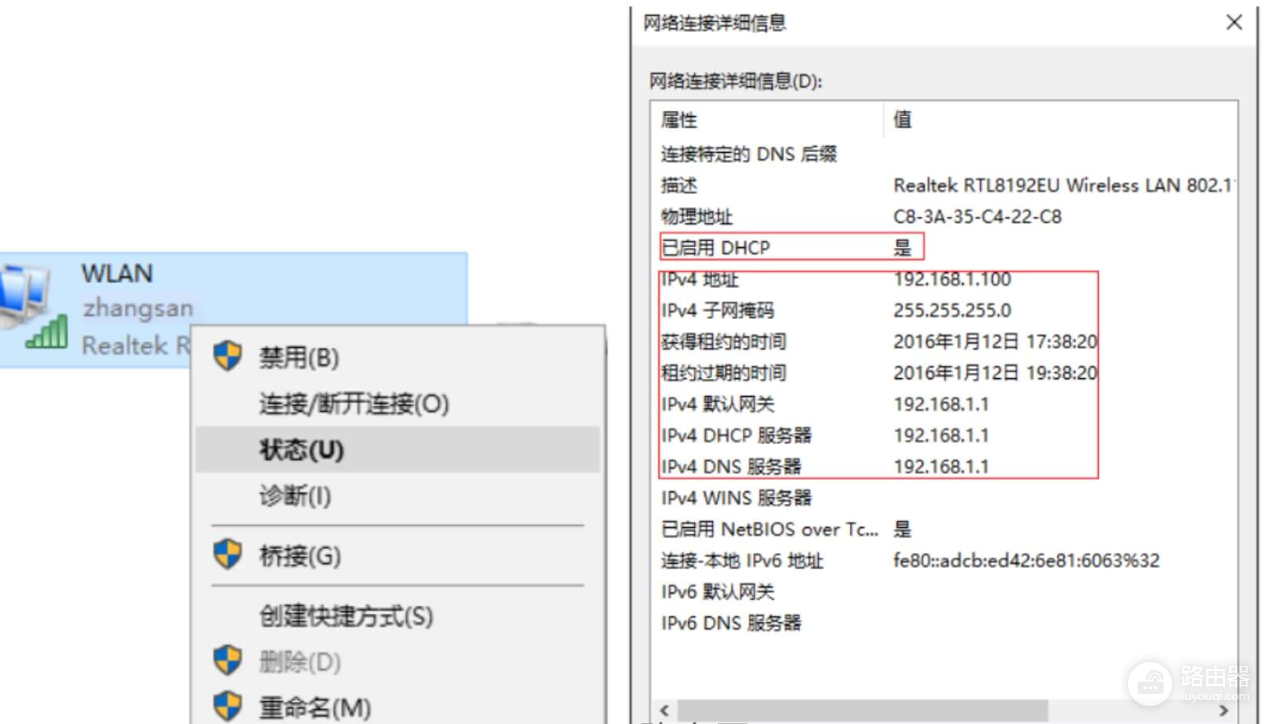This screenshot has height=724, width=1268.
Task: Click the C8-3A-35-C4-22-C8 MAC address value
Action: click(x=977, y=216)
